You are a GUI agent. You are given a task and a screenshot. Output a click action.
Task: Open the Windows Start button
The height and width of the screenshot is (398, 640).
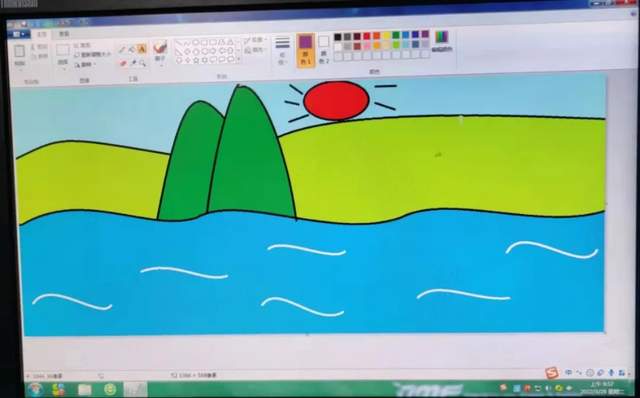[x=36, y=389]
